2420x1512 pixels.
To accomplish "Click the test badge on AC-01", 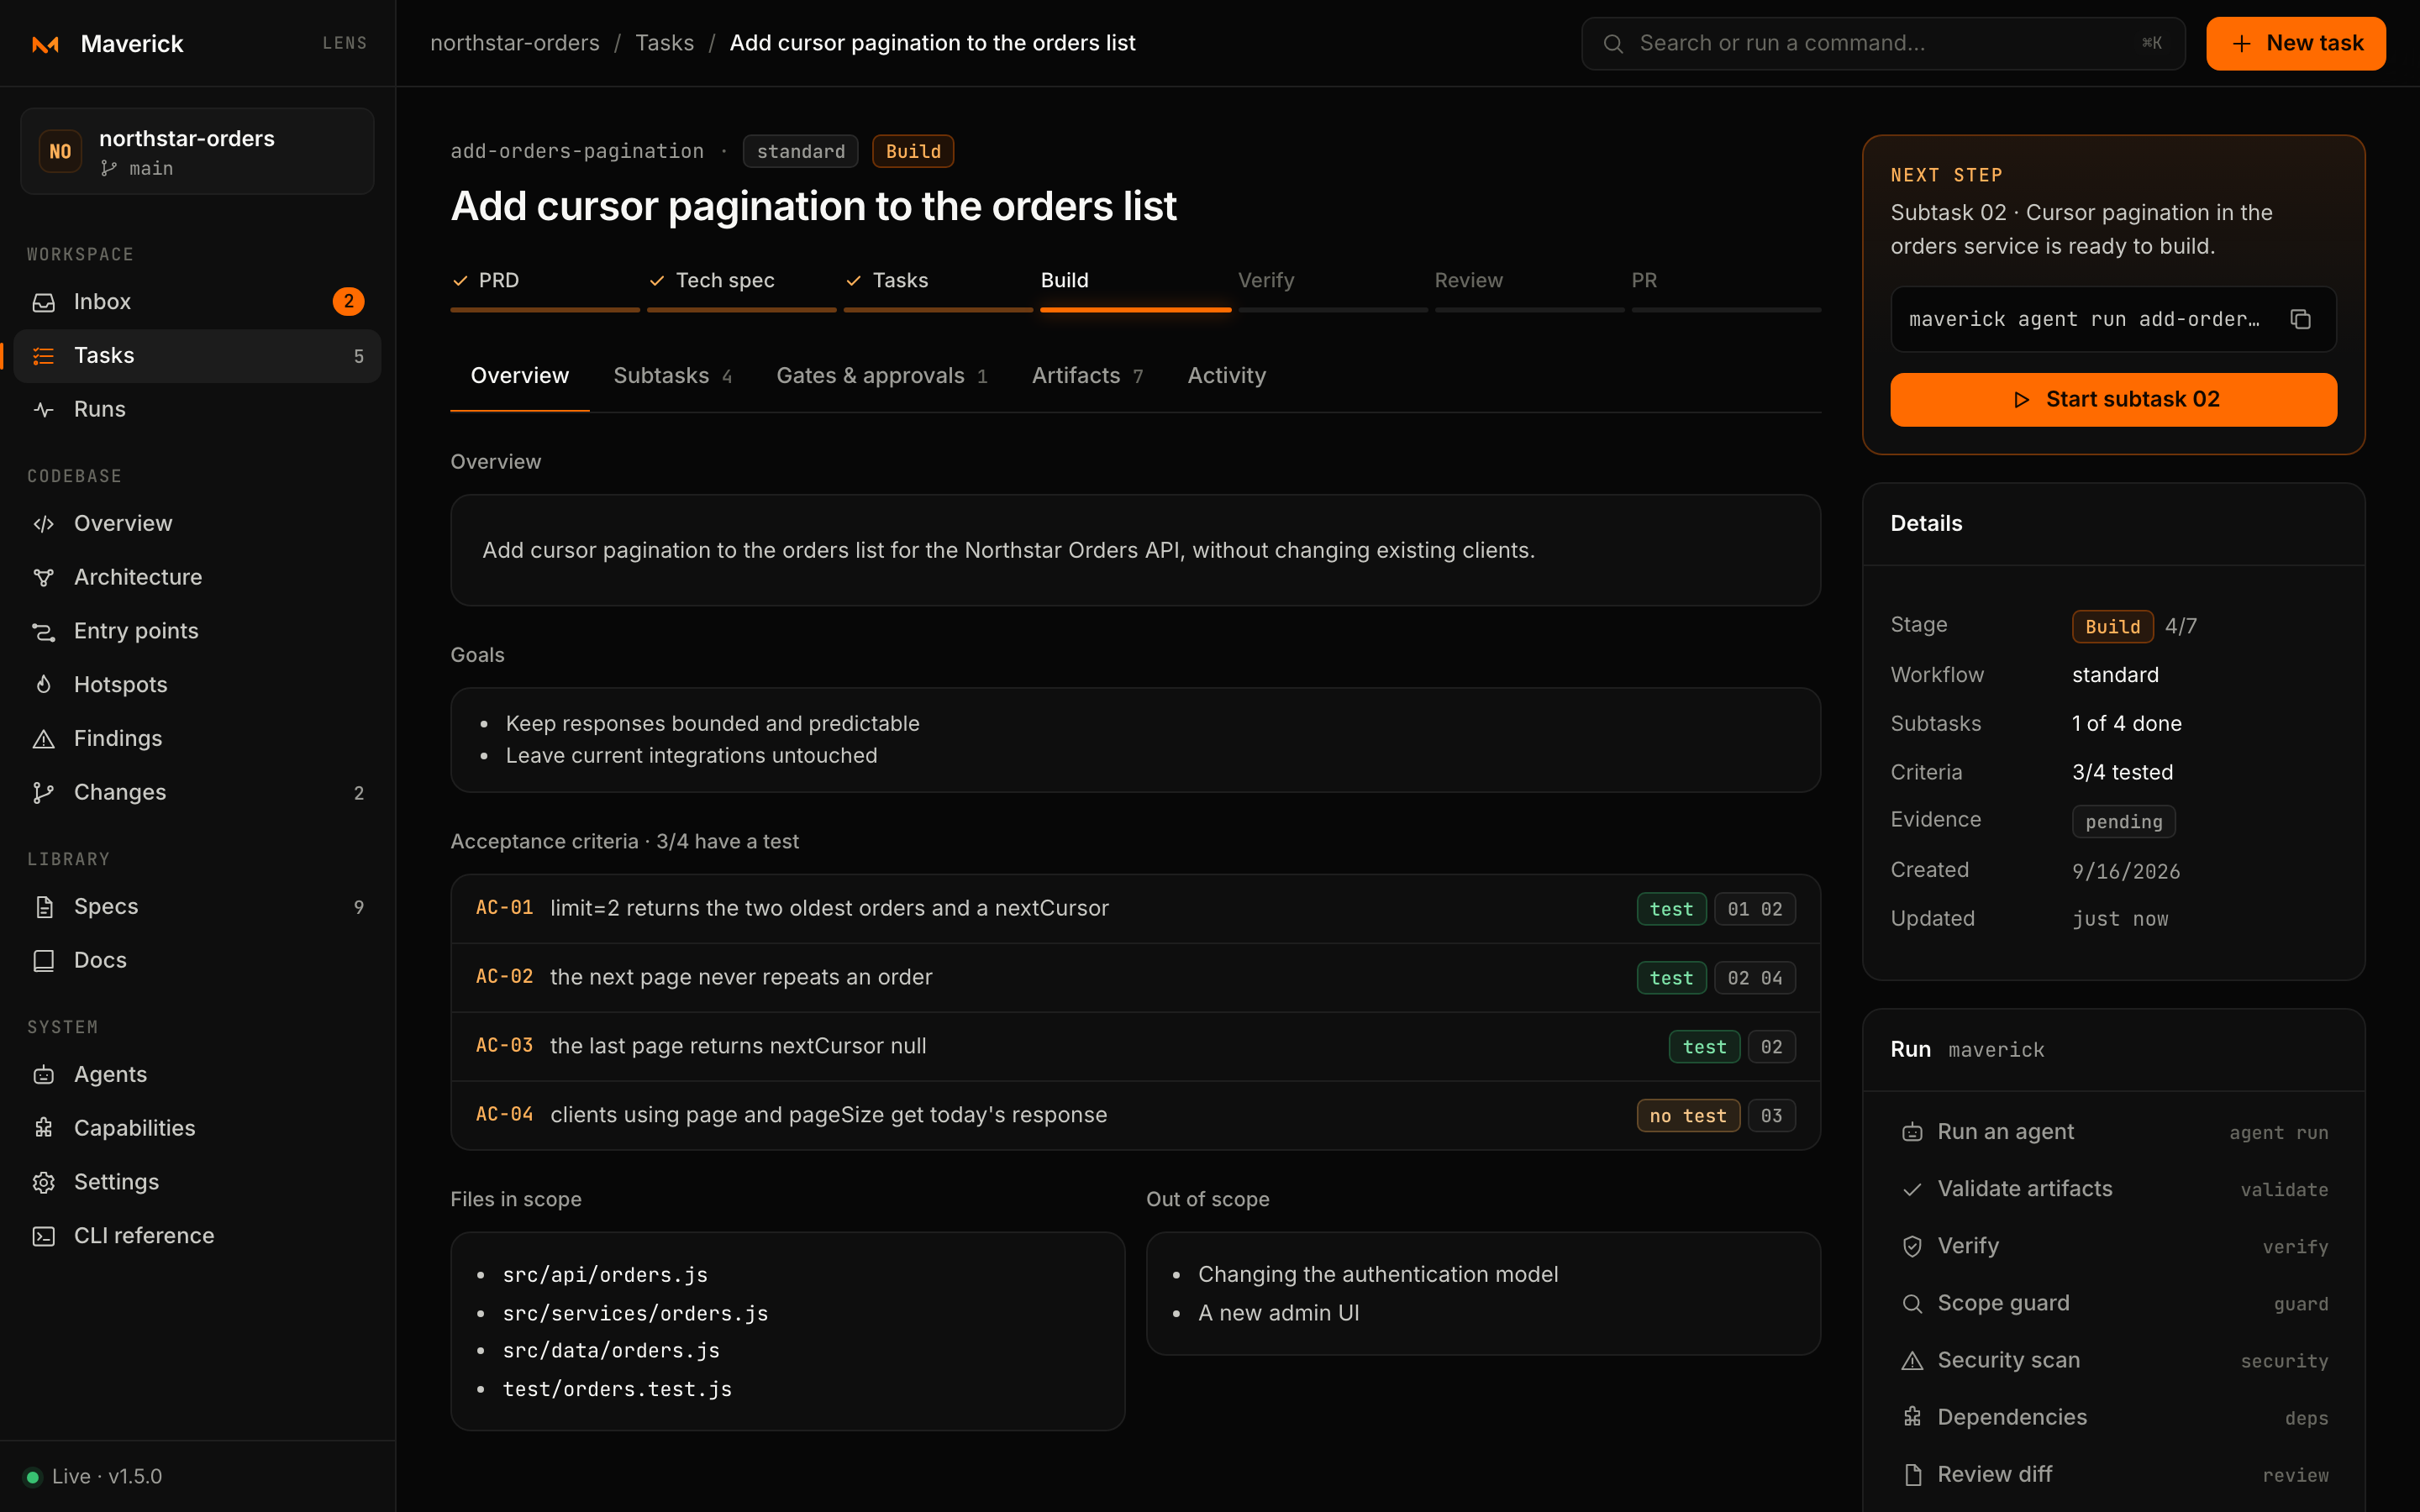I will pos(1671,909).
